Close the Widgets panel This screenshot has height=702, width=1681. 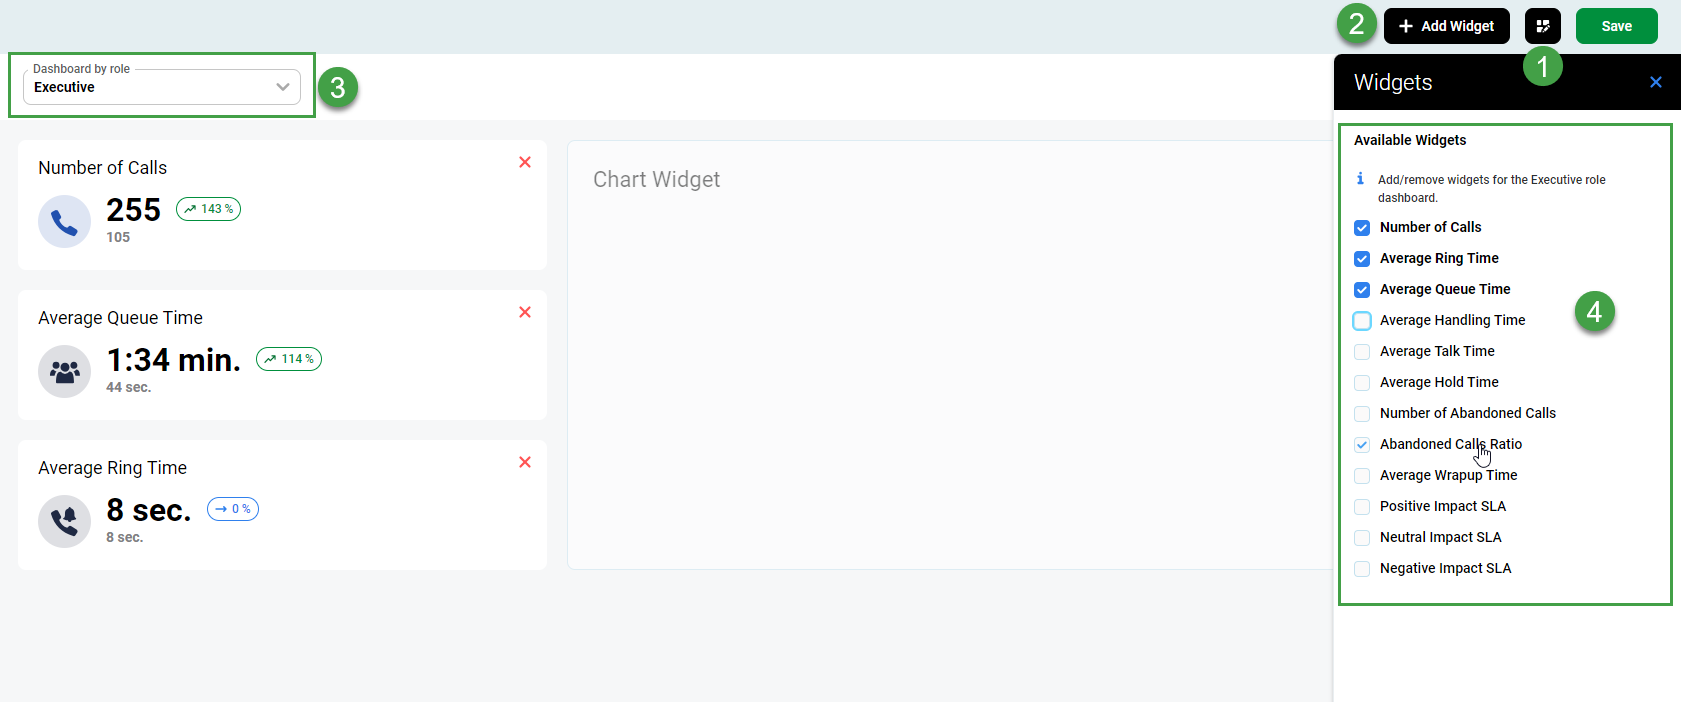coord(1656,82)
